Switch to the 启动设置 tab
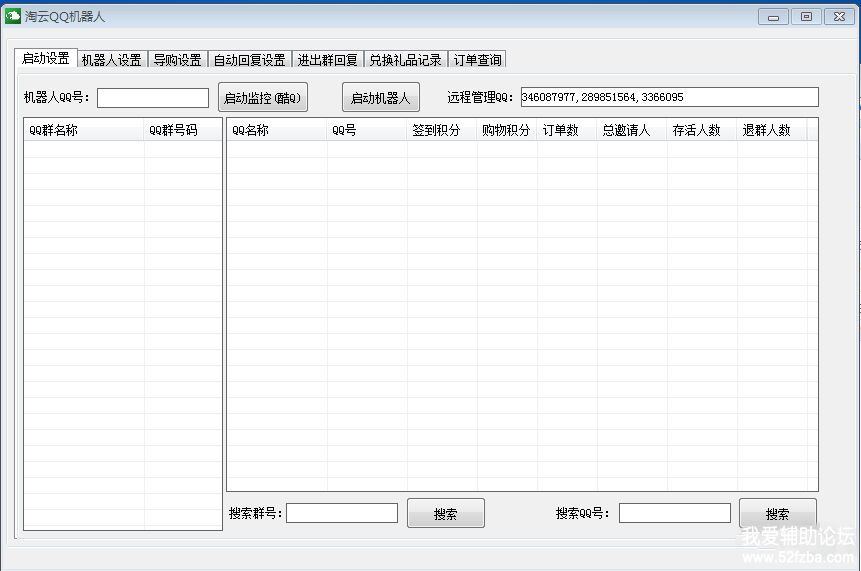 tap(46, 58)
